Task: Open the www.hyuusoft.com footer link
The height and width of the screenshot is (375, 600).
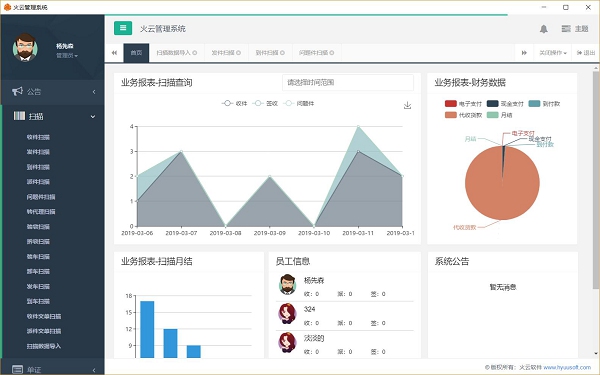Action: (x=567, y=367)
